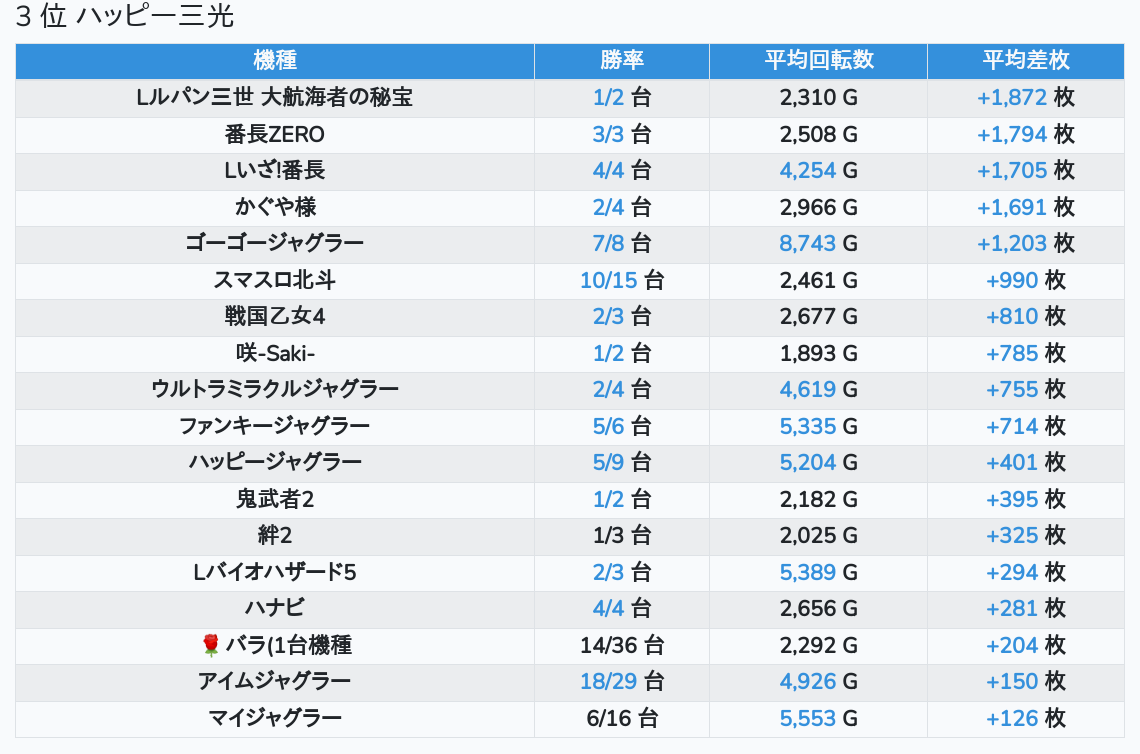The image size is (1140, 754).
Task: Select the 咲-Saki- machine name
Action: 275,353
